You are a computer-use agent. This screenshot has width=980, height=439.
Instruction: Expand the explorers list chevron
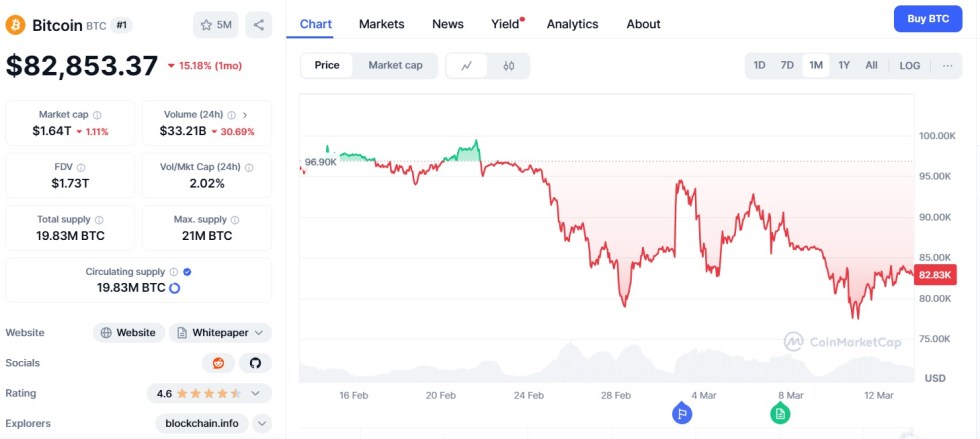(262, 423)
